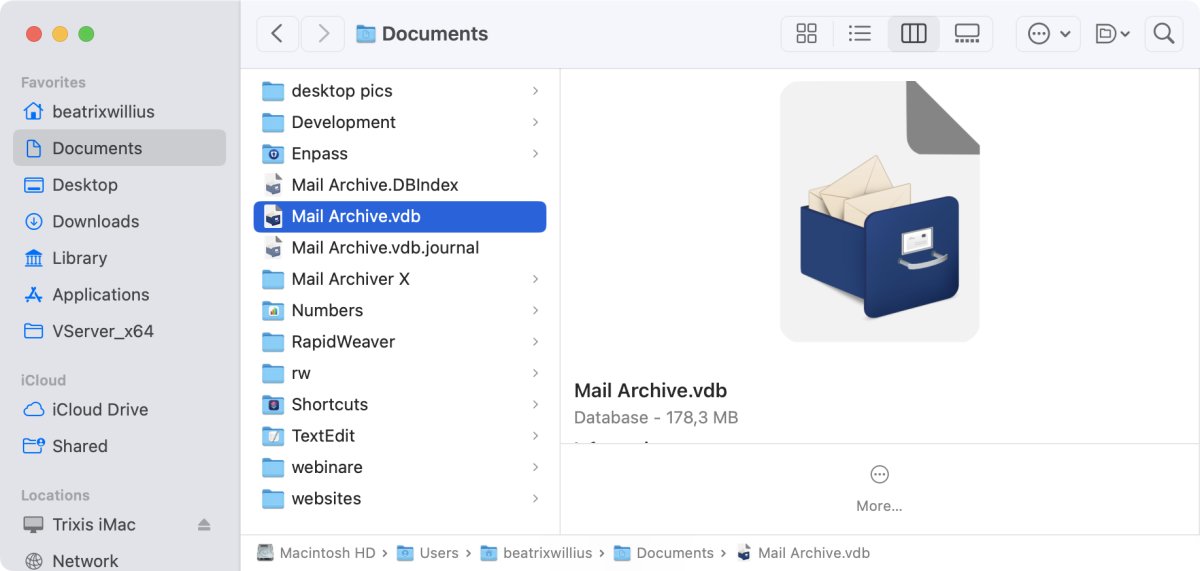This screenshot has height=571, width=1200.
Task: Open Applications in the sidebar
Action: 119,294
